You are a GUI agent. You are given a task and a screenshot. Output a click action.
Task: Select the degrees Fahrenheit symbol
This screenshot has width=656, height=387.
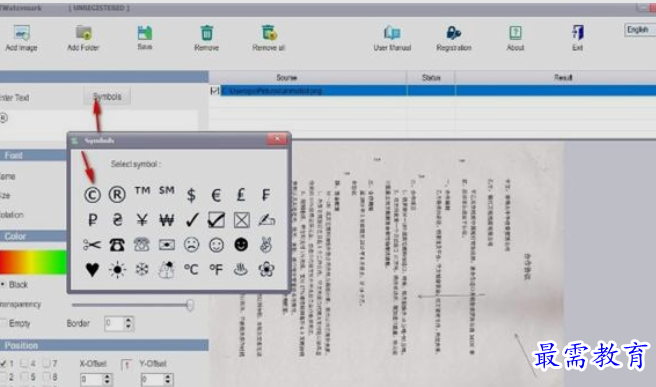click(216, 269)
